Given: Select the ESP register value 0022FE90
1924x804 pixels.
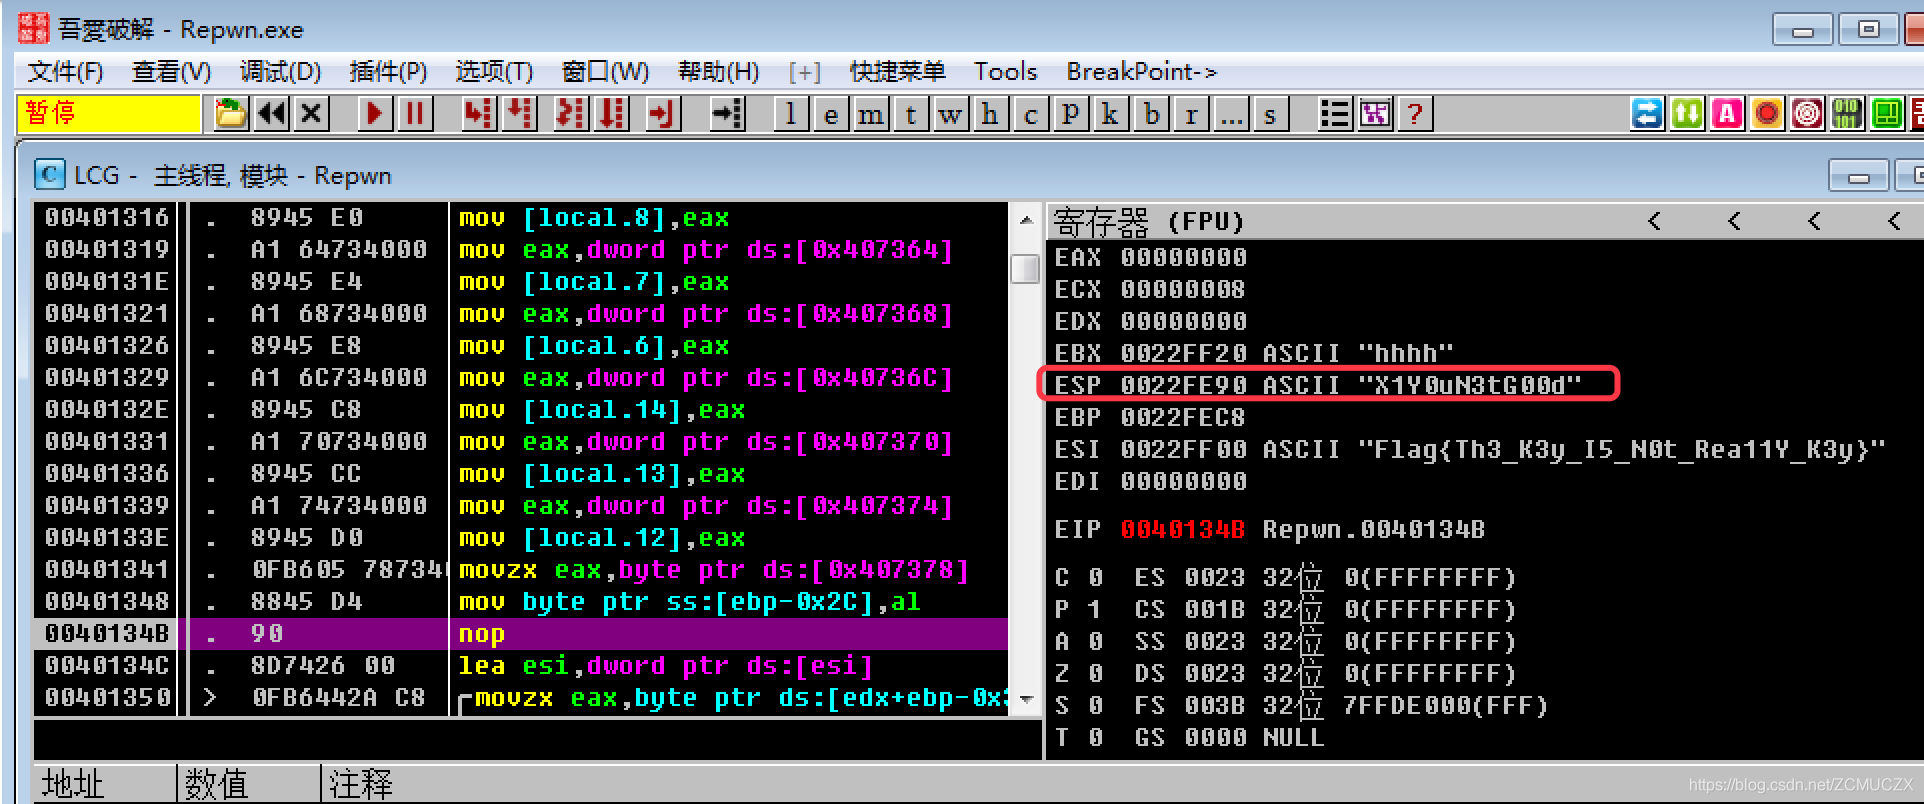Looking at the screenshot, I should (1183, 386).
